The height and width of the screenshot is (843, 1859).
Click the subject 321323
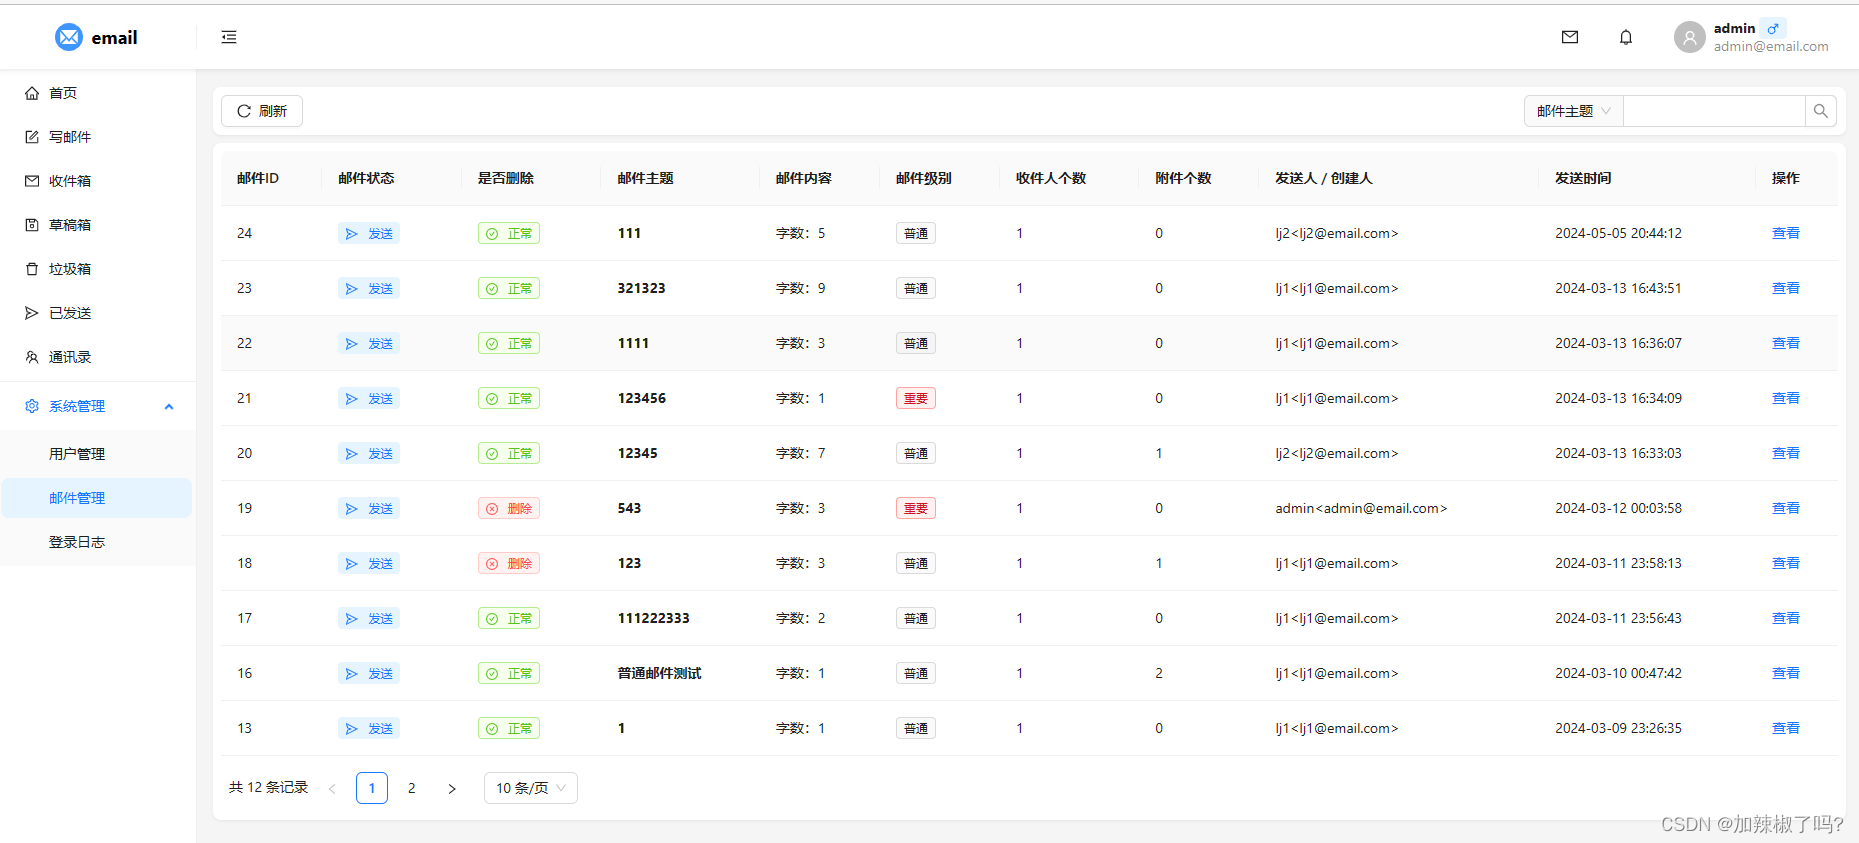point(642,288)
